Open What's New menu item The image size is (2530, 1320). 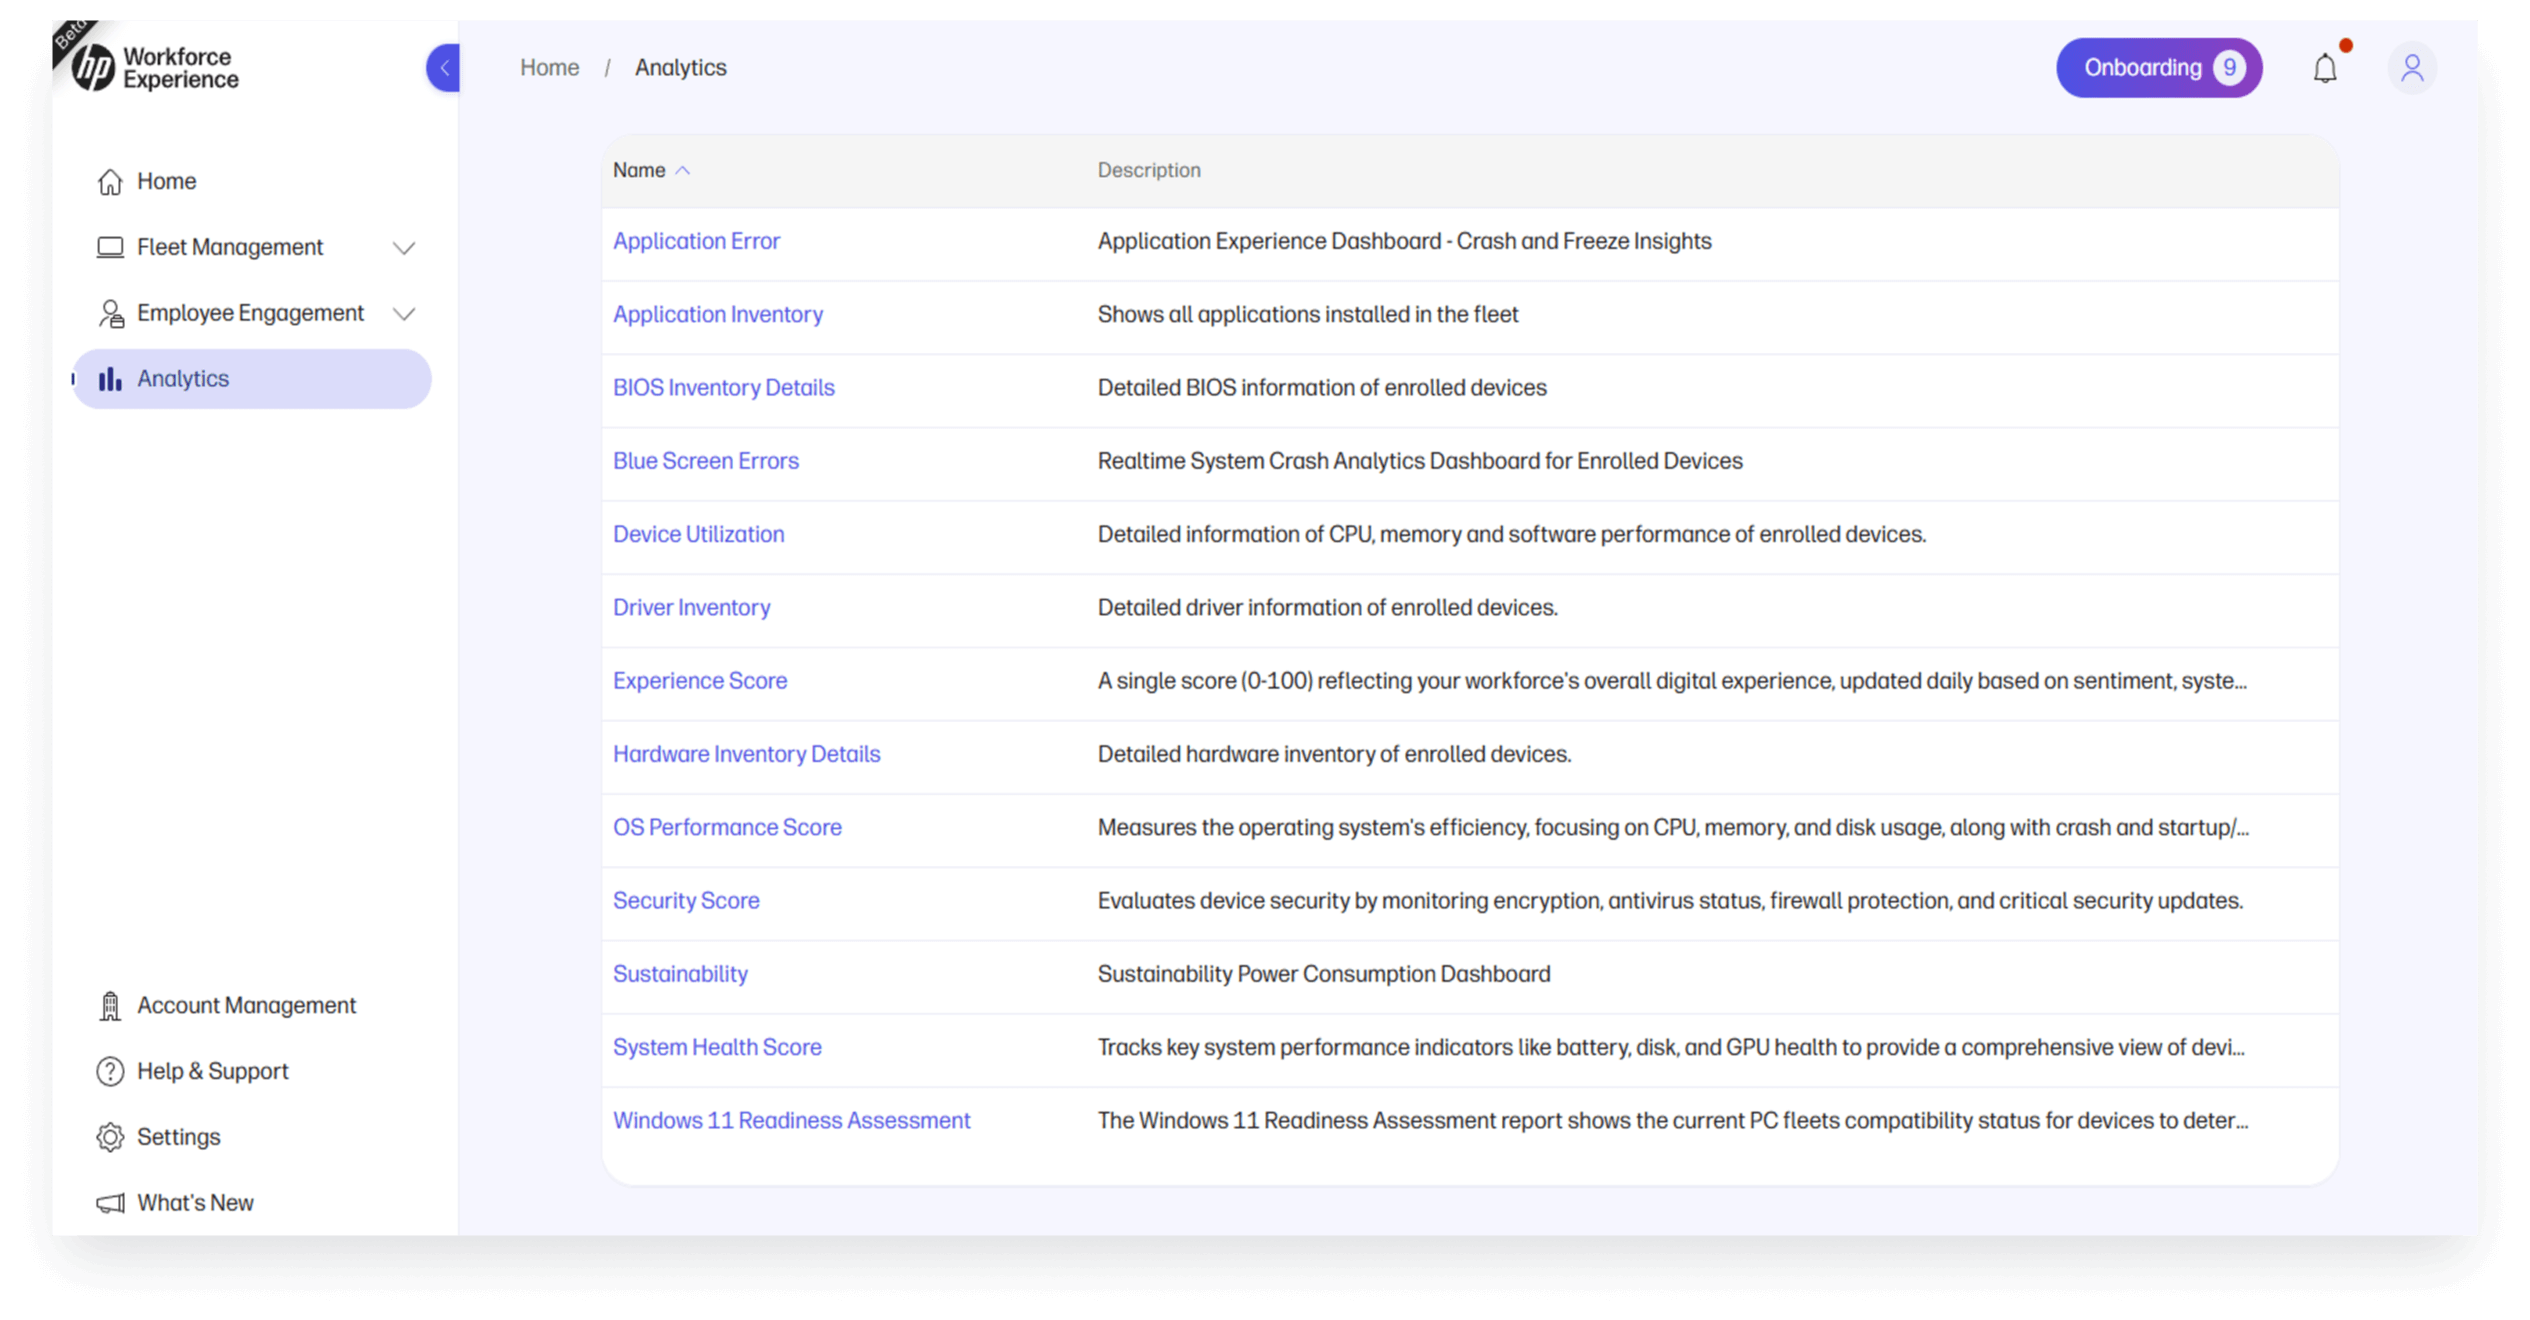point(252,1203)
